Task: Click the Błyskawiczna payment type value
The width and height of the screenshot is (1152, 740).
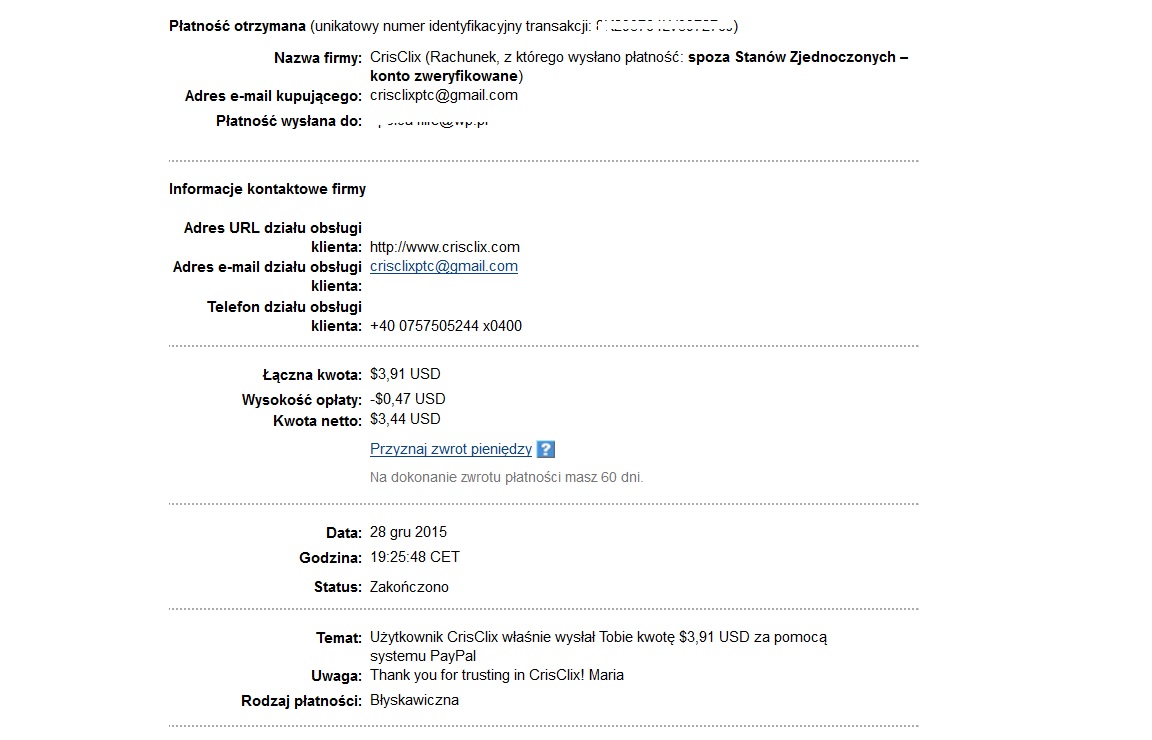Action: pyautogui.click(x=414, y=700)
